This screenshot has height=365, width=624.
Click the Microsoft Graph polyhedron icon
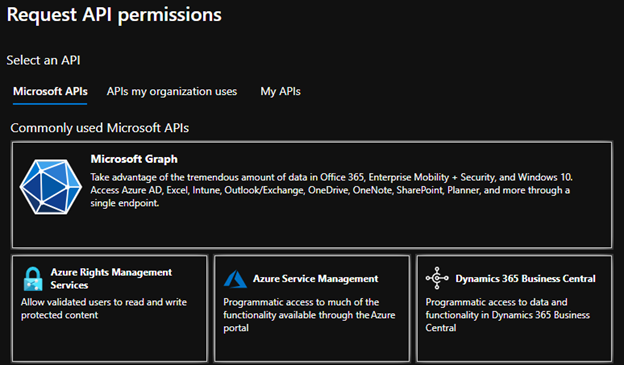pos(51,187)
